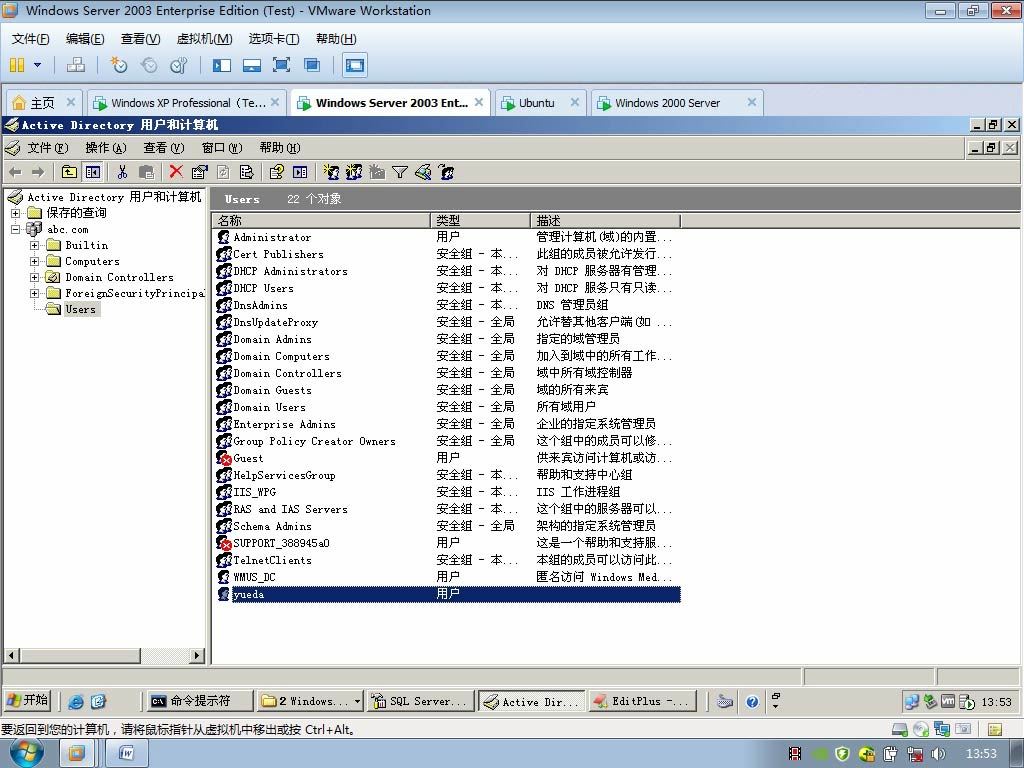
Task: Open the 操作(A) menu in Active Directory
Action: (106, 148)
